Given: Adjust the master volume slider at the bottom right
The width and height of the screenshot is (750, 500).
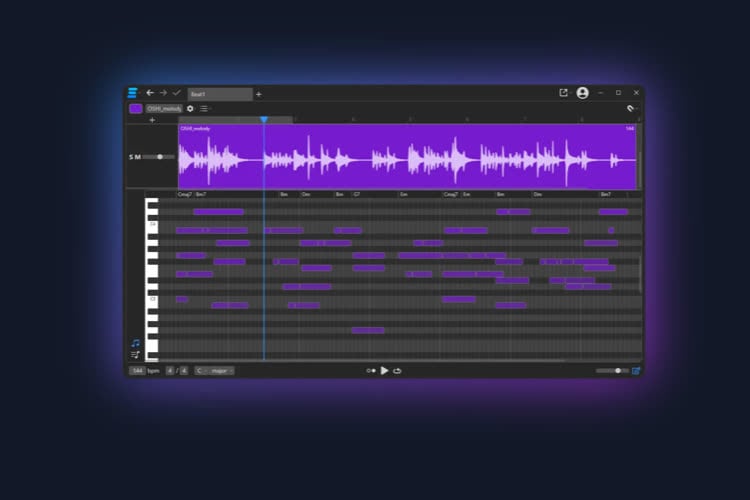Looking at the screenshot, I should 612,371.
